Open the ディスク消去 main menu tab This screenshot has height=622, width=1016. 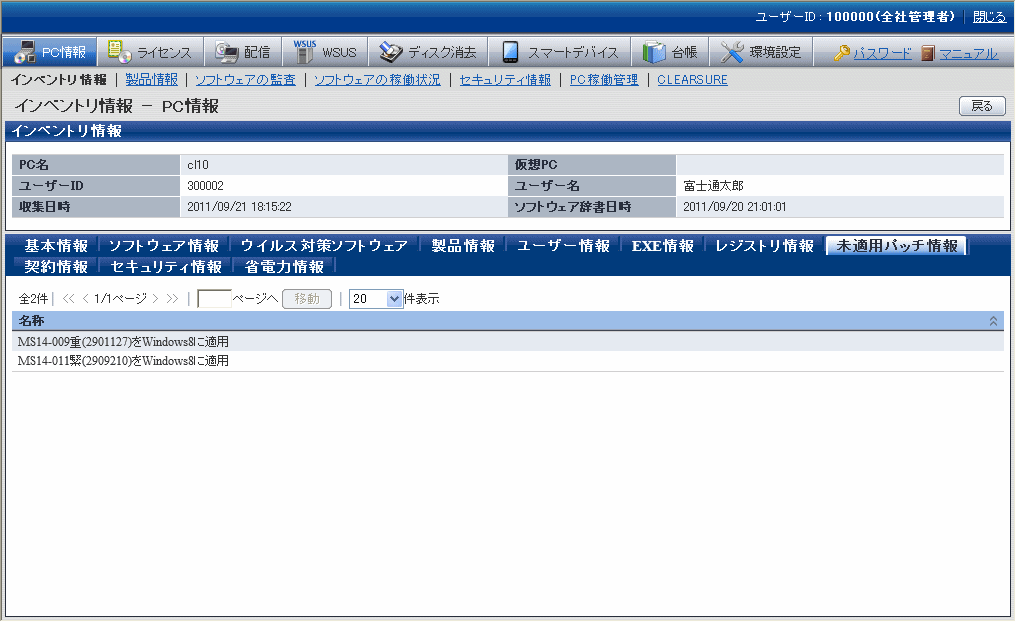(428, 52)
